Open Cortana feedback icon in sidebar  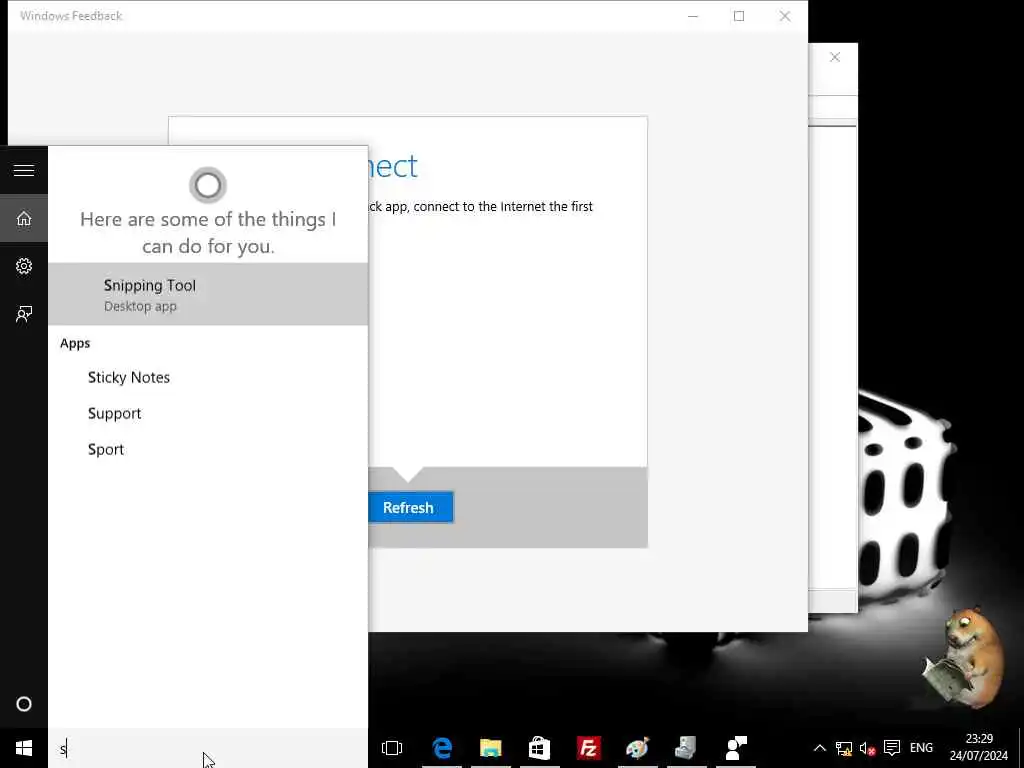click(x=24, y=314)
